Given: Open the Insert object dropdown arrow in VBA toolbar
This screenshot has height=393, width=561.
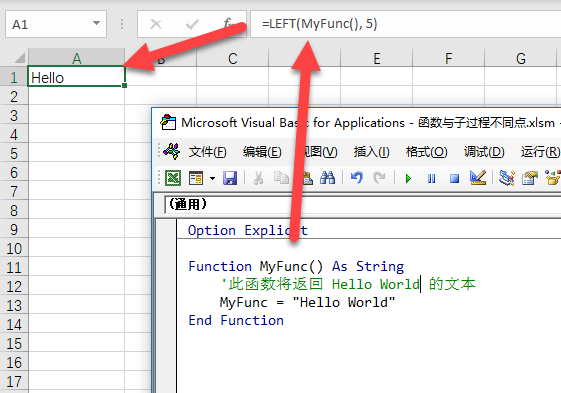Looking at the screenshot, I should [212, 178].
